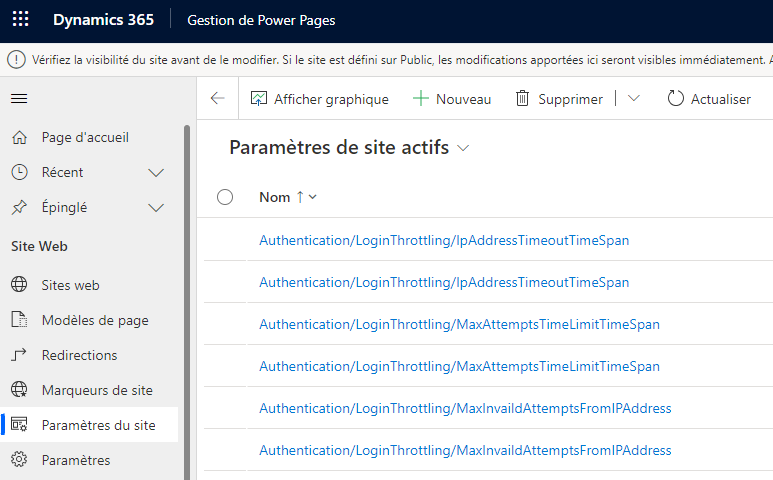773x480 pixels.
Task: Click the plus icon for Nouveau
Action: pyautogui.click(x=421, y=99)
